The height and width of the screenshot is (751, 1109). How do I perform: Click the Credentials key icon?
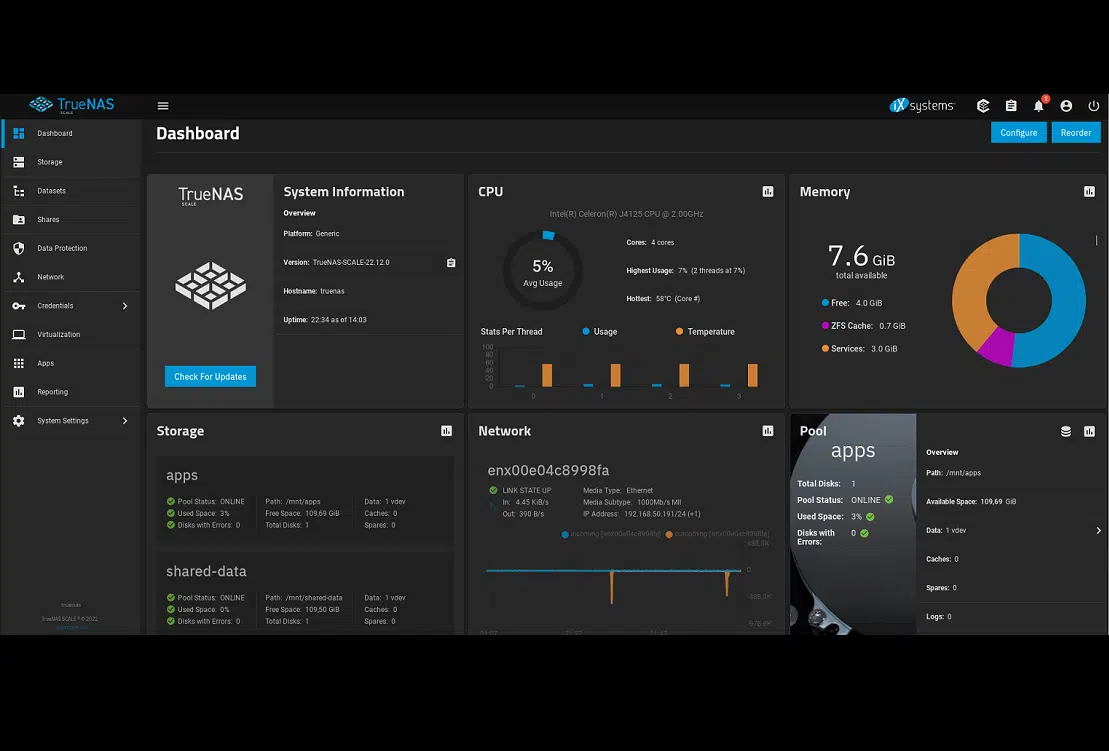[19, 305]
